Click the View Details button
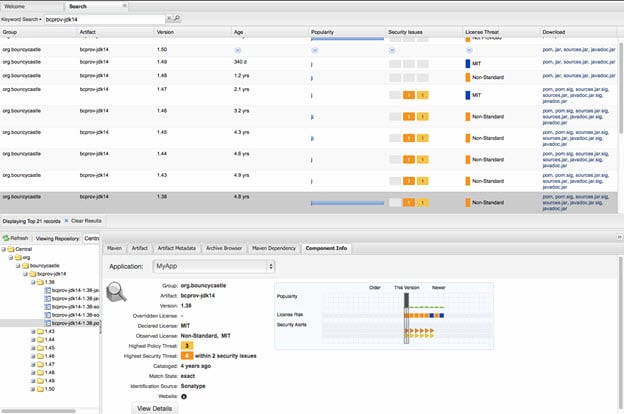 point(157,409)
